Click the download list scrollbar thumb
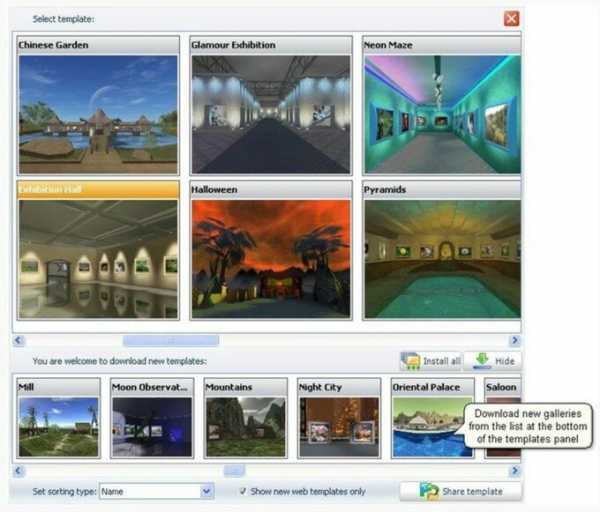 (234, 471)
